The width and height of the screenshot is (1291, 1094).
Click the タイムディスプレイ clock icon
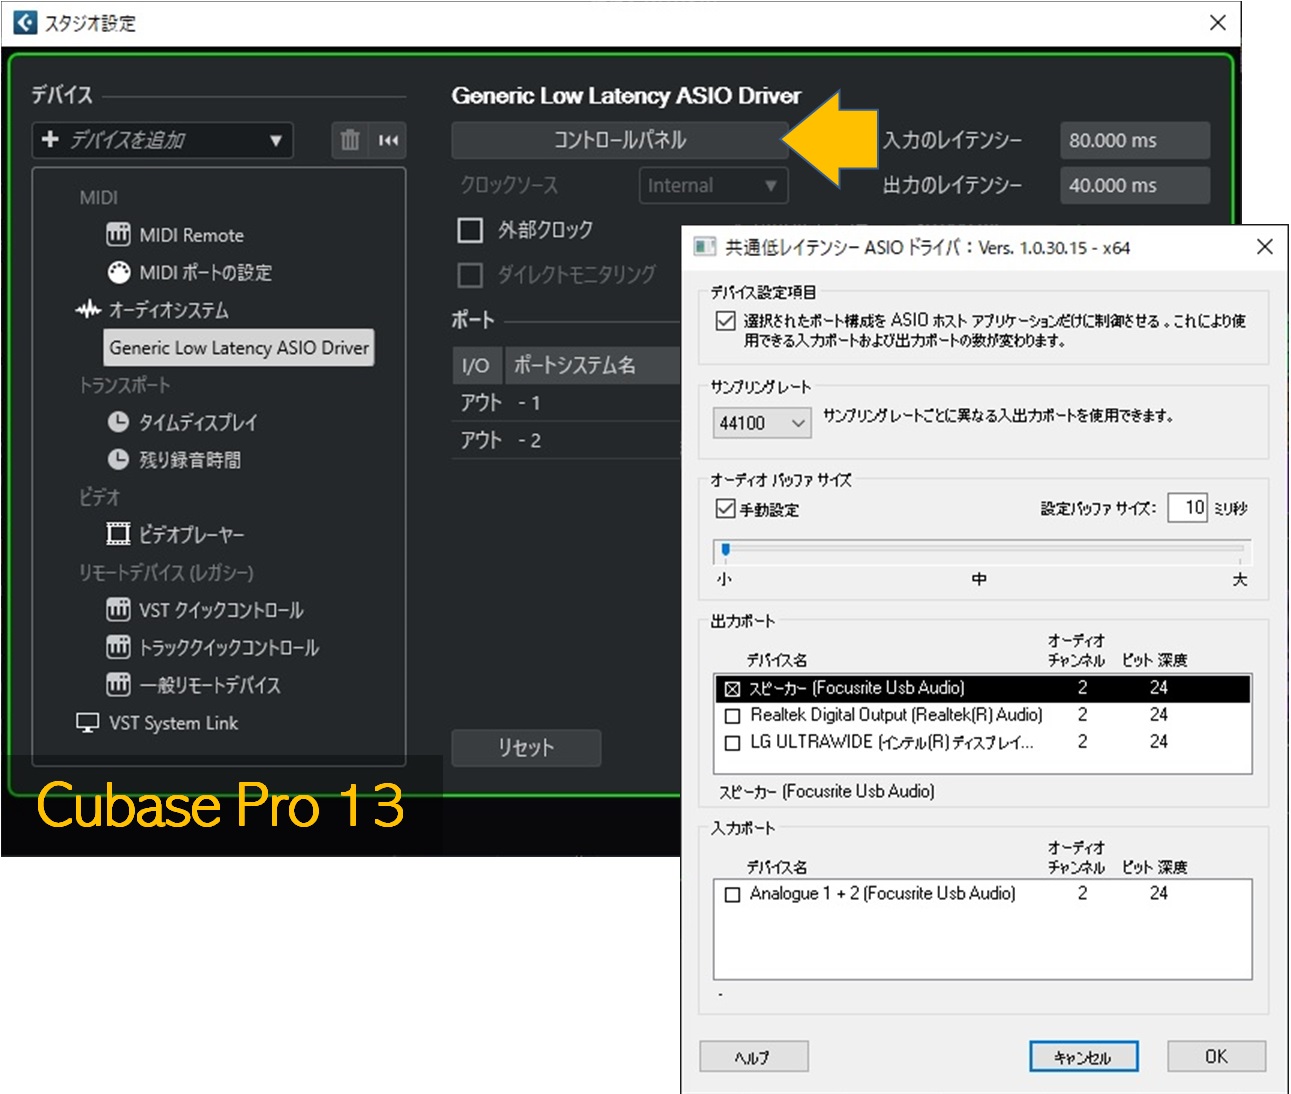coord(118,422)
